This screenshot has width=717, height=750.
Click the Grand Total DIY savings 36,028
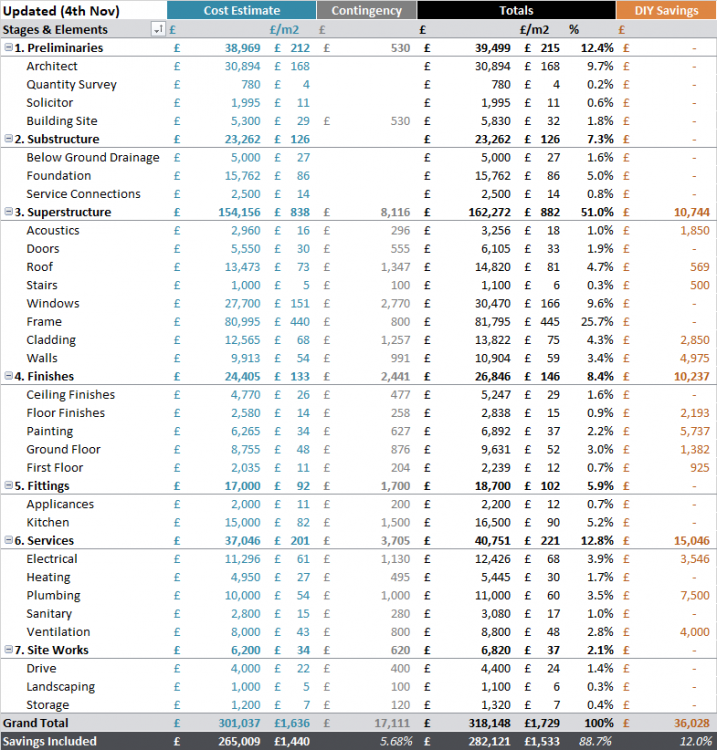(692, 723)
